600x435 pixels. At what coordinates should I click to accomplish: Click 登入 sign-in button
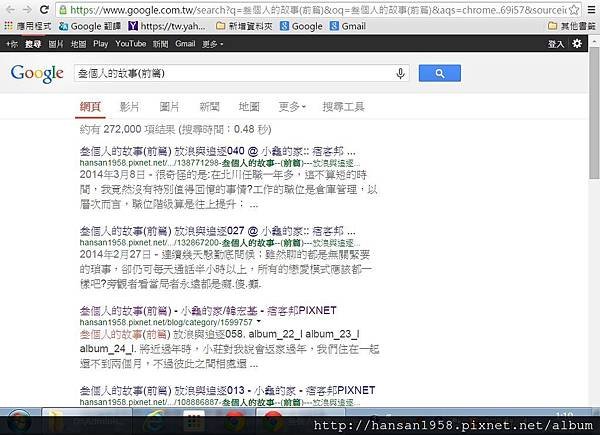556,44
